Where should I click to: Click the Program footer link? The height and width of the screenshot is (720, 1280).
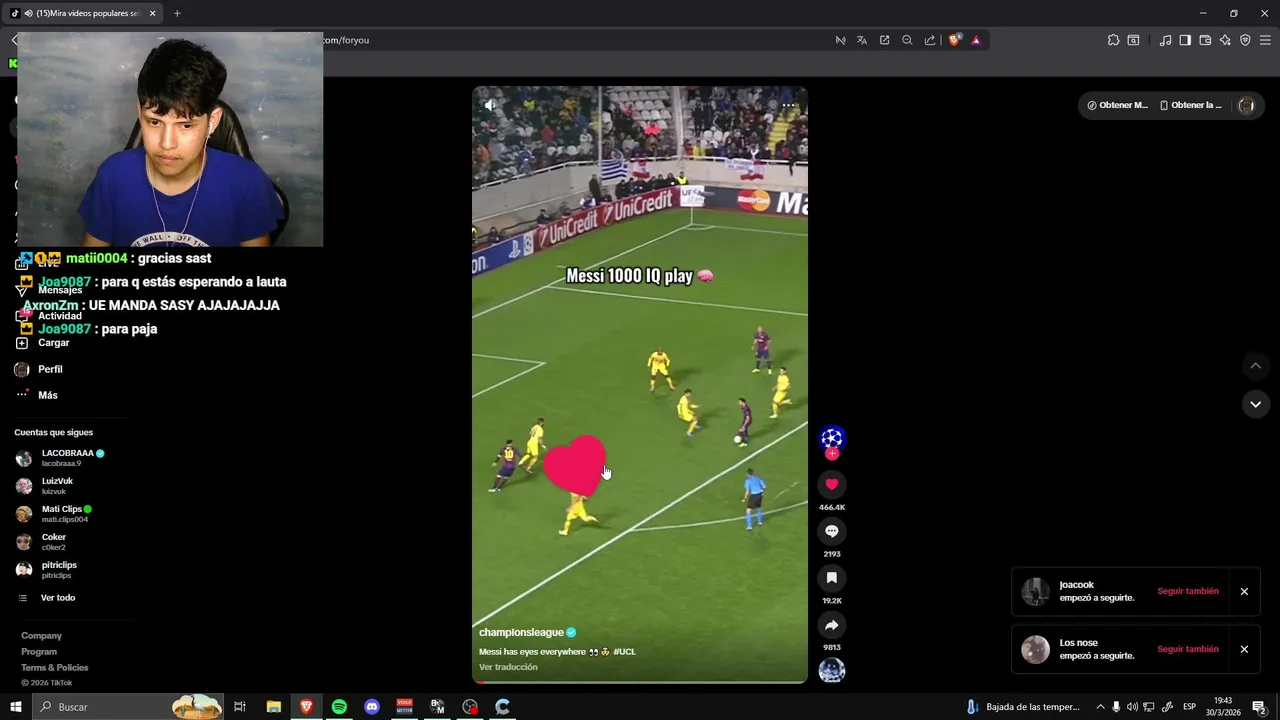click(39, 652)
